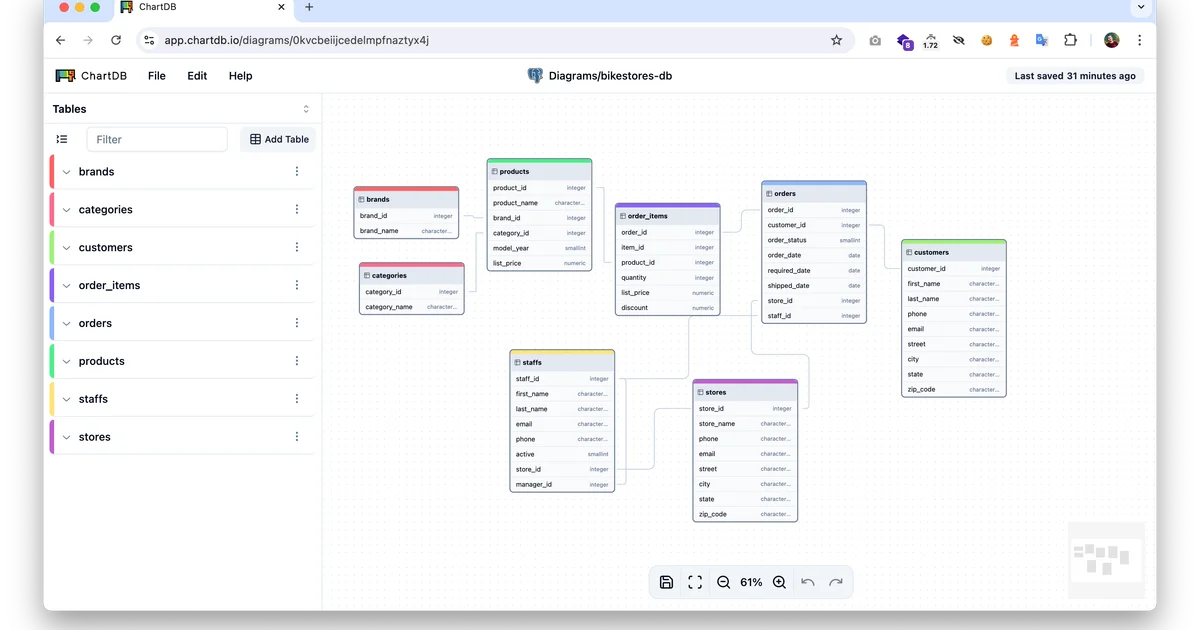Go back in browser history
Image resolution: width=1200 pixels, height=630 pixels.
pyautogui.click(x=60, y=40)
